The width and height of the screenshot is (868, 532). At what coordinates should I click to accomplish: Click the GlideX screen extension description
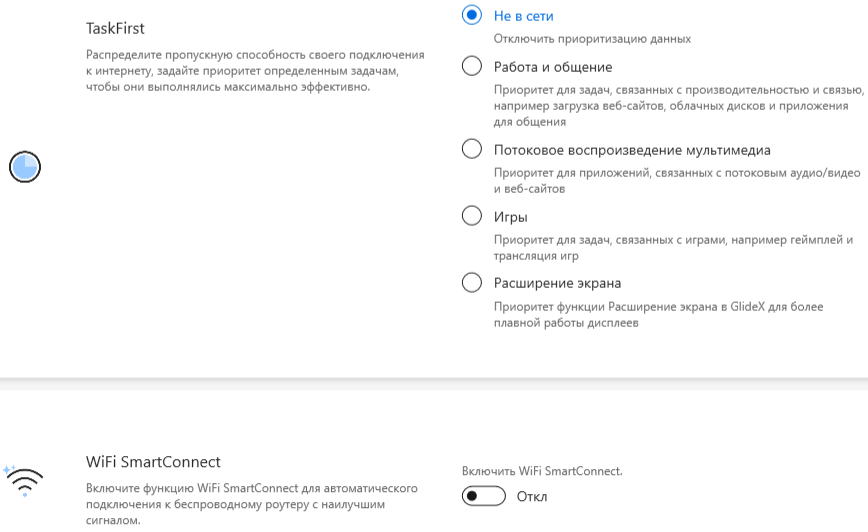tap(658, 314)
